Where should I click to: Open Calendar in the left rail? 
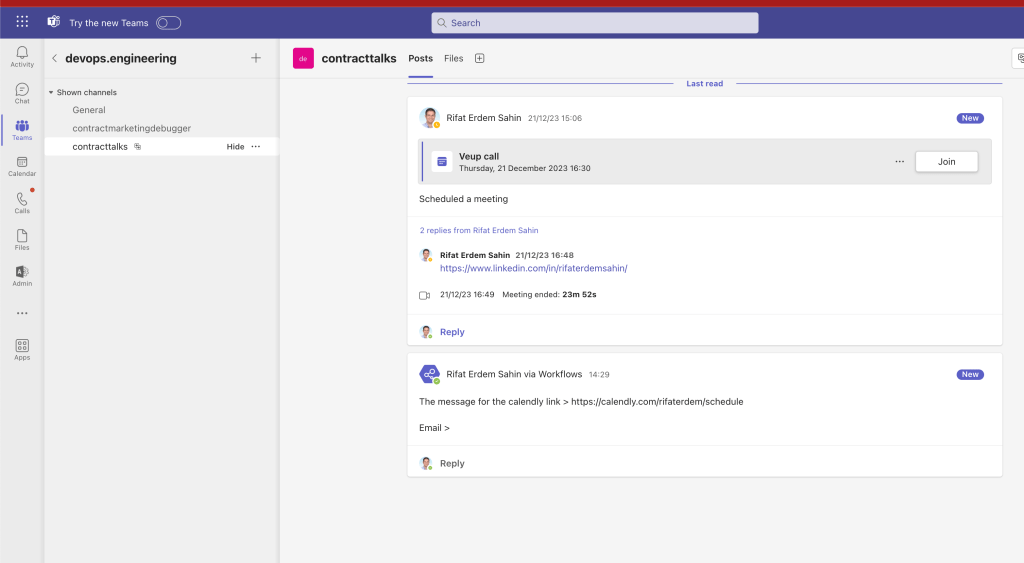pos(22,167)
